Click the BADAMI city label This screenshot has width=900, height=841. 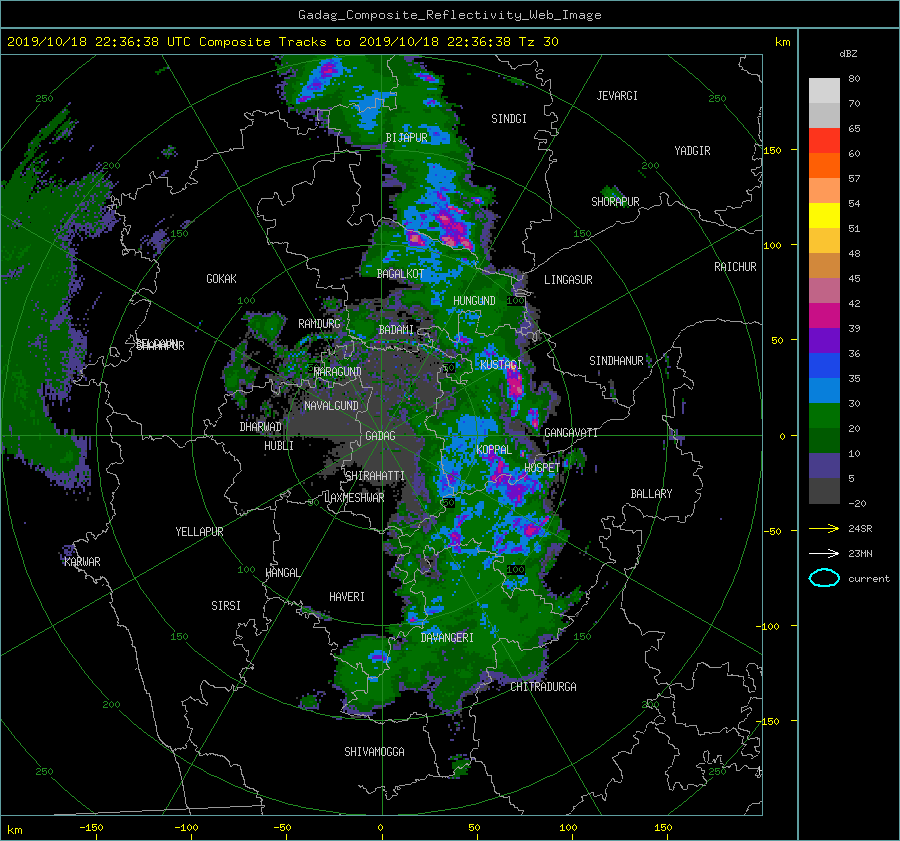pyautogui.click(x=396, y=330)
